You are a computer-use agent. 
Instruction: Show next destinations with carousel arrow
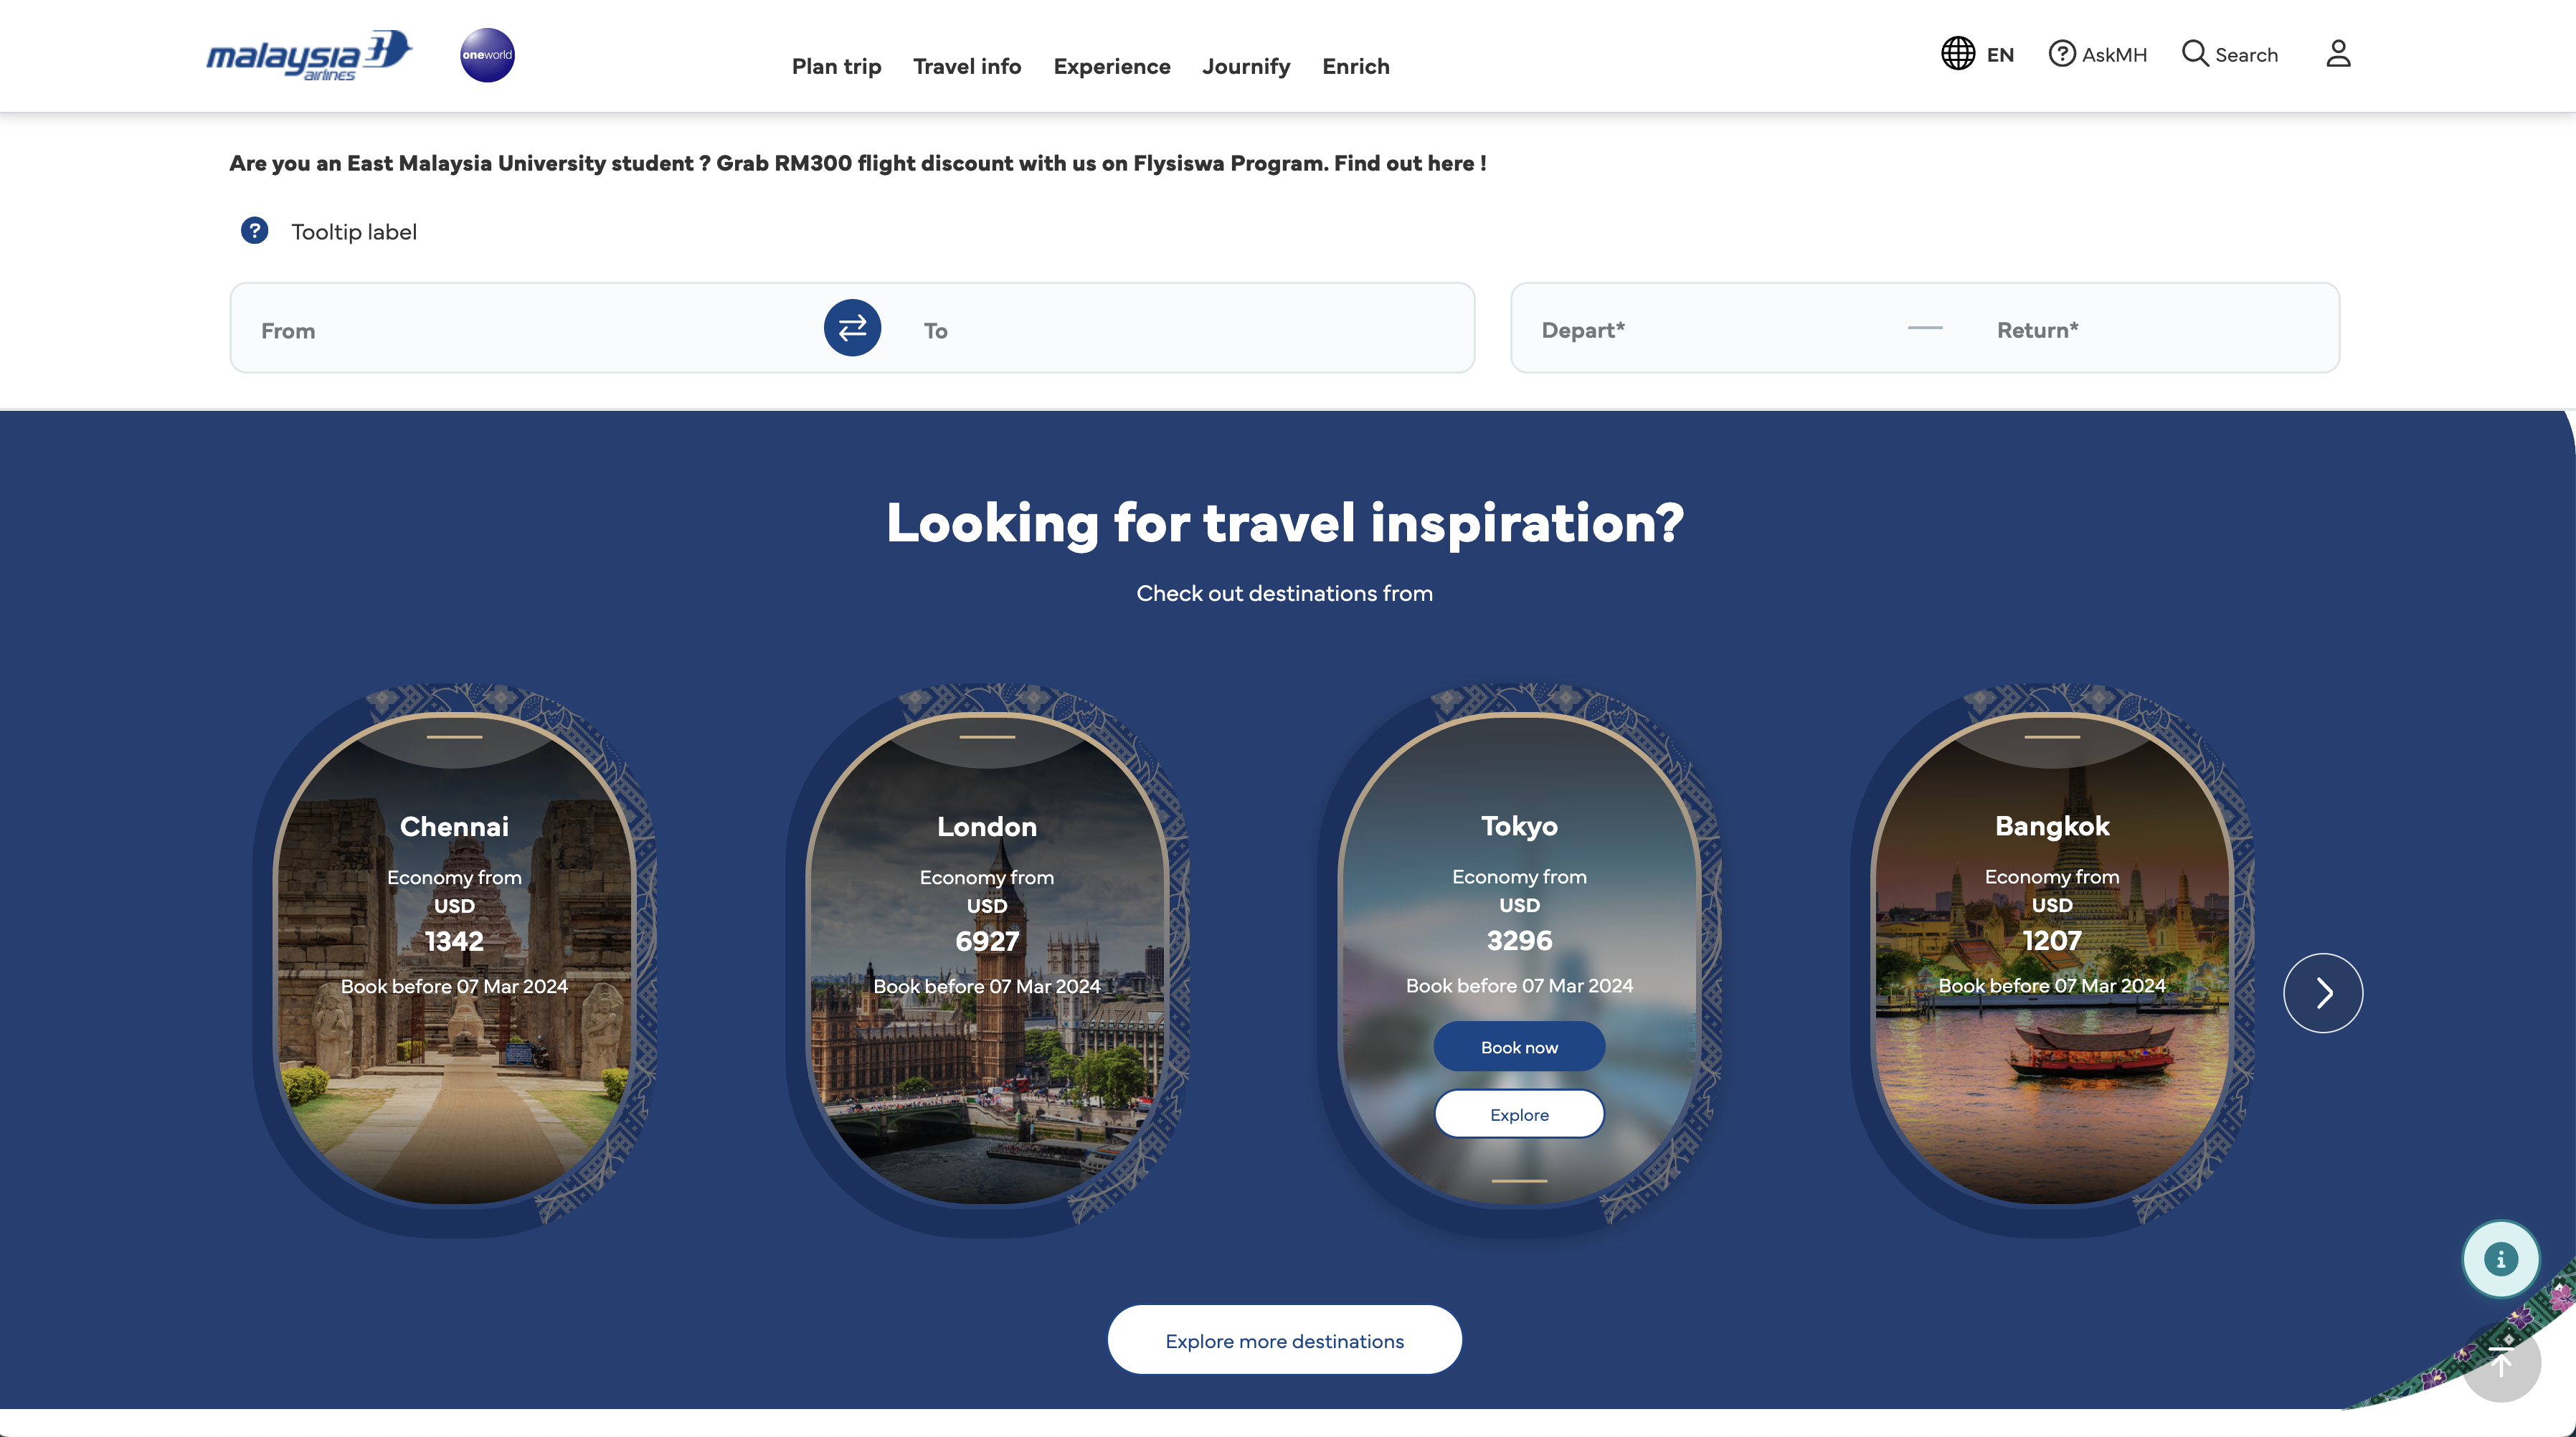tap(2323, 993)
